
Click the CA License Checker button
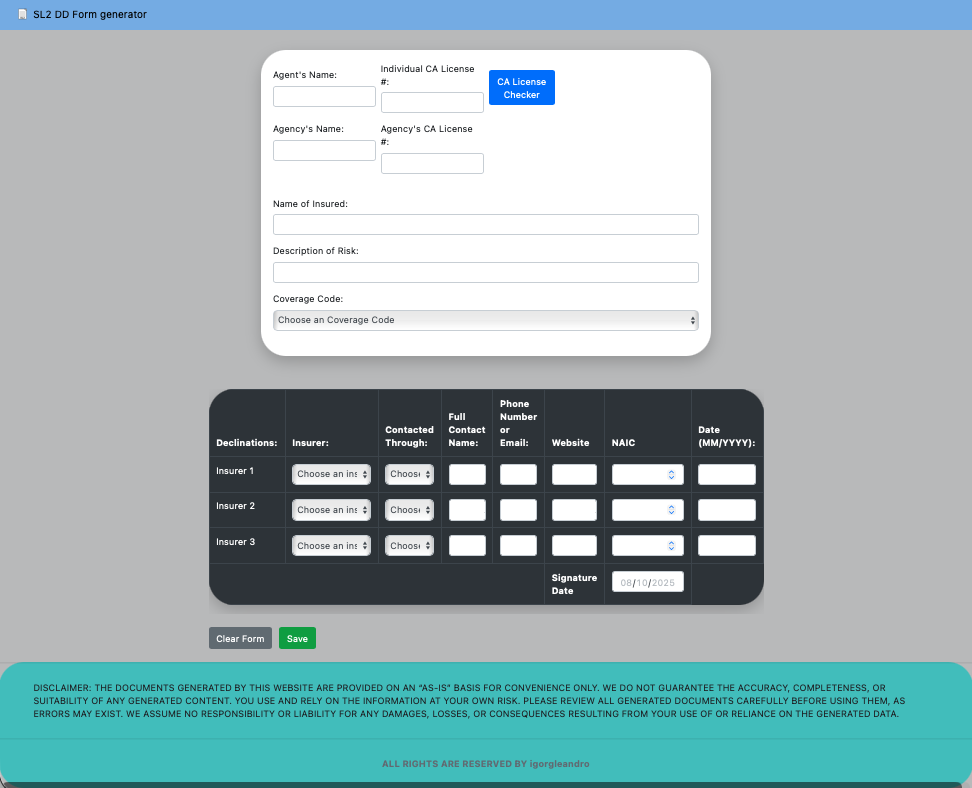coord(521,87)
